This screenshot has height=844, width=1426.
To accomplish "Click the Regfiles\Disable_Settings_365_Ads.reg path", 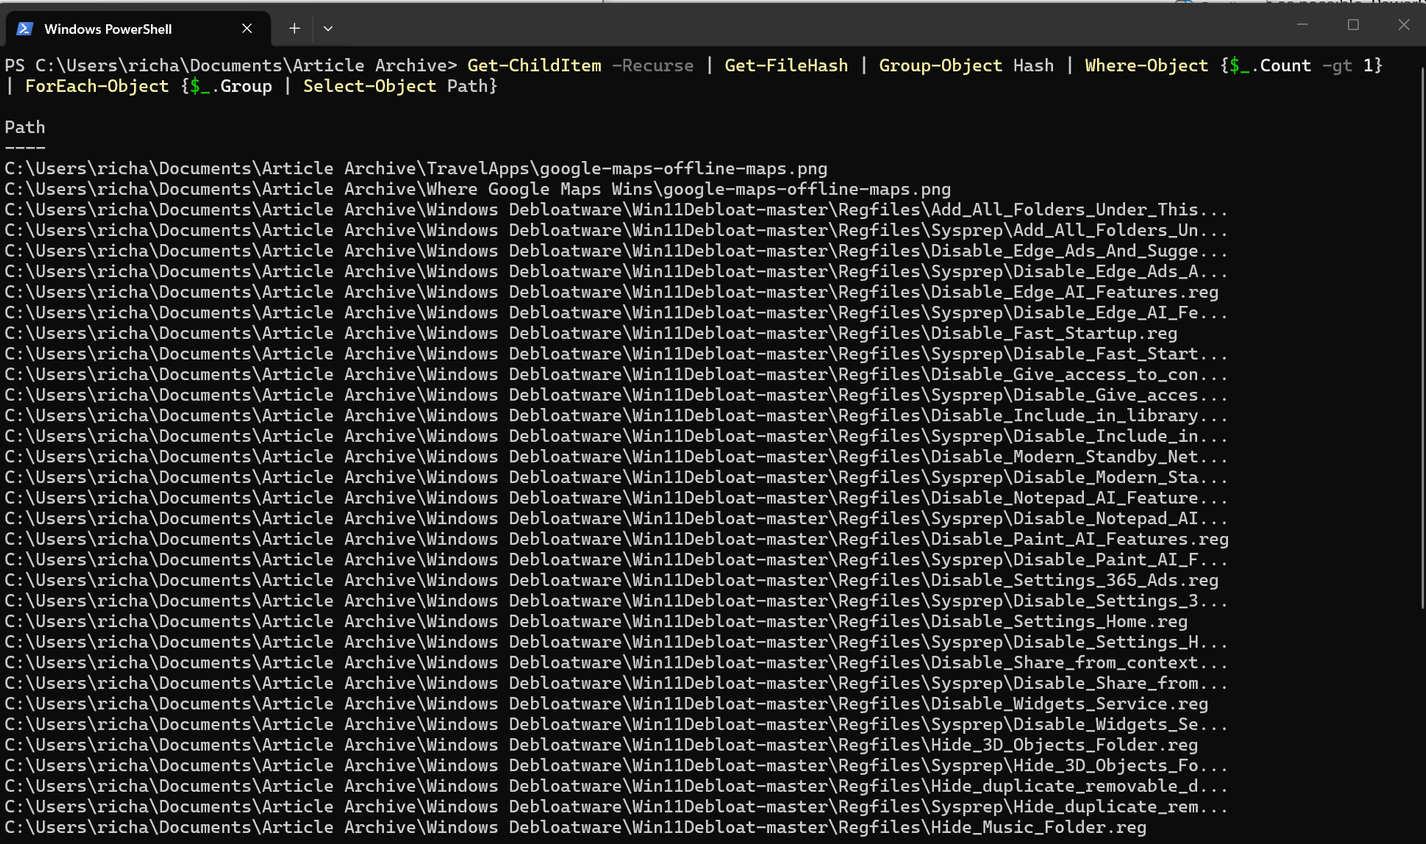I will click(612, 580).
